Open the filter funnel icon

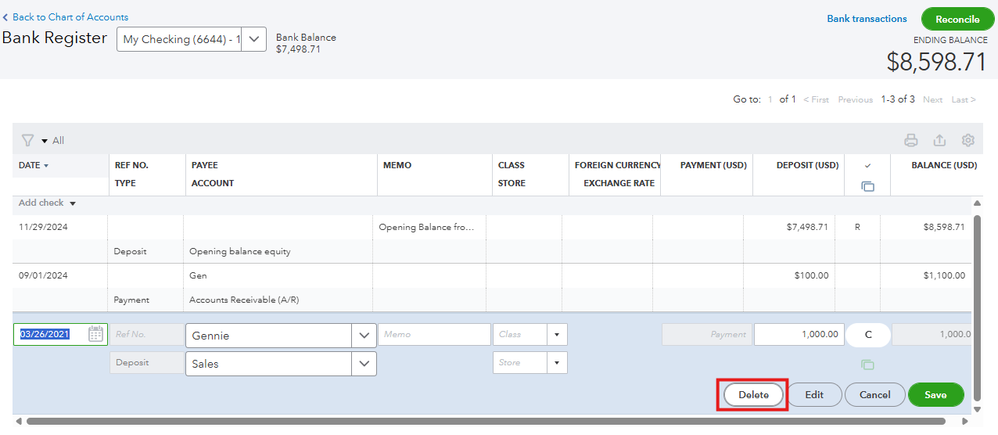(x=28, y=141)
